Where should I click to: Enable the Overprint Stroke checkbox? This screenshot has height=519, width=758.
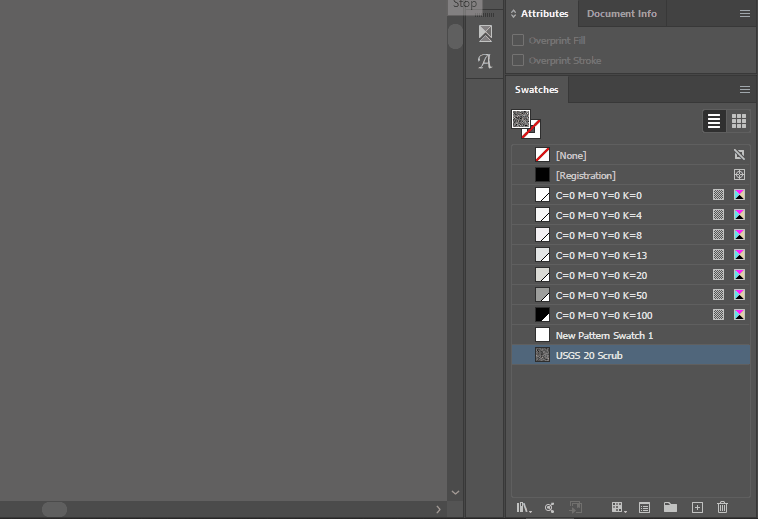click(x=518, y=60)
